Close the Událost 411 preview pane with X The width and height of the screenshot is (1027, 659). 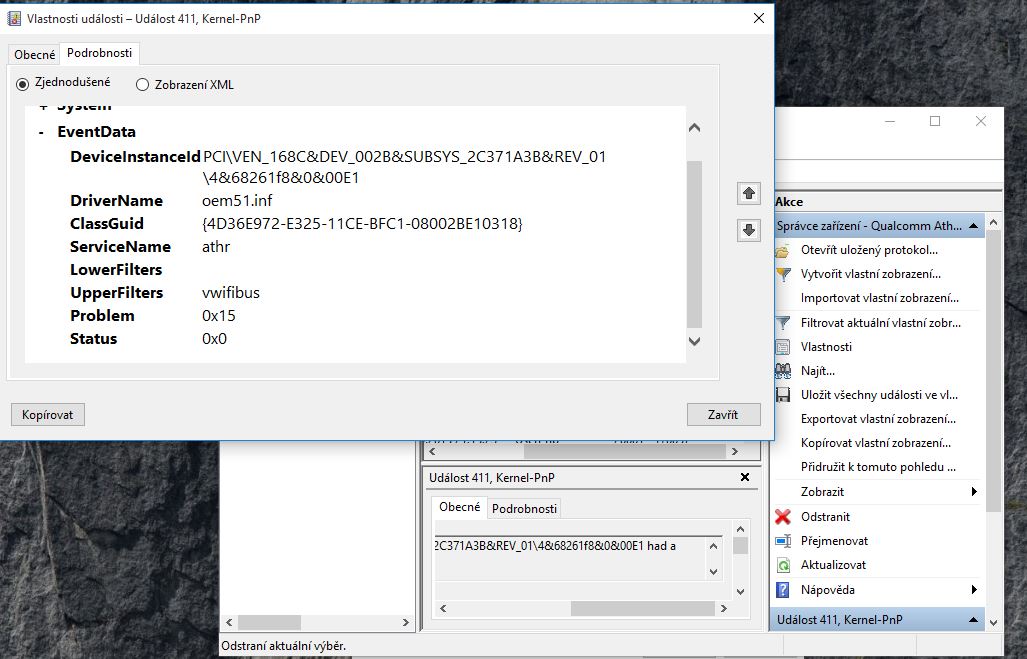coord(745,477)
